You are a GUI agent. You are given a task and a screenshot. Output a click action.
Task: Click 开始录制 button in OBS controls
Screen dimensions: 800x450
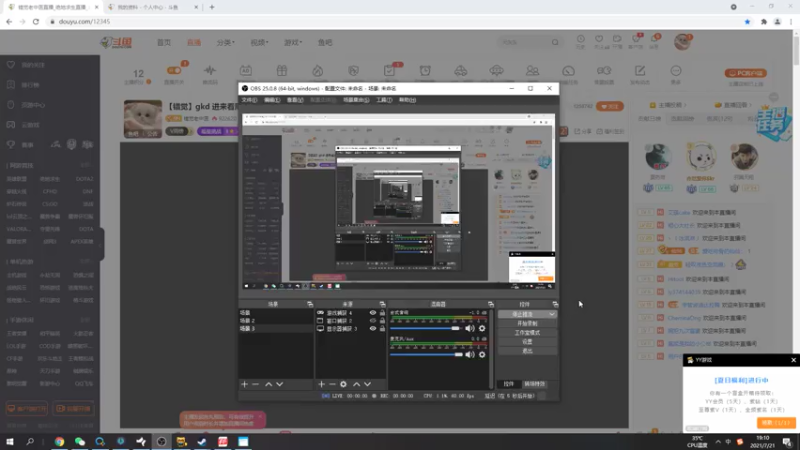(527, 323)
